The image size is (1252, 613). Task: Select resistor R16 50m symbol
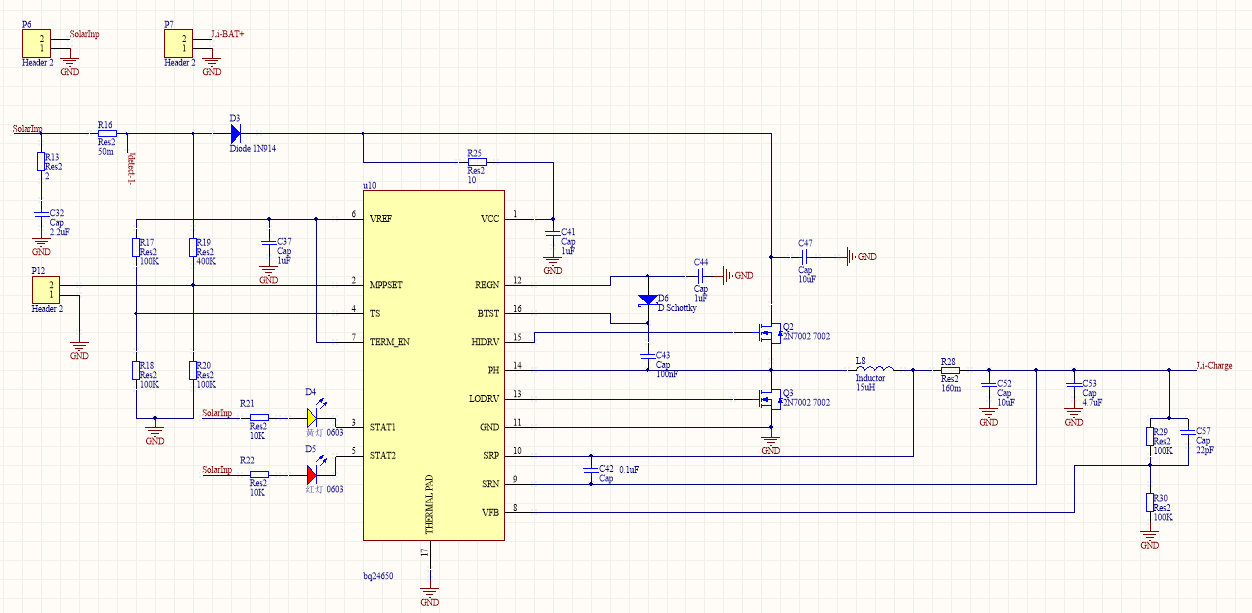pos(107,133)
